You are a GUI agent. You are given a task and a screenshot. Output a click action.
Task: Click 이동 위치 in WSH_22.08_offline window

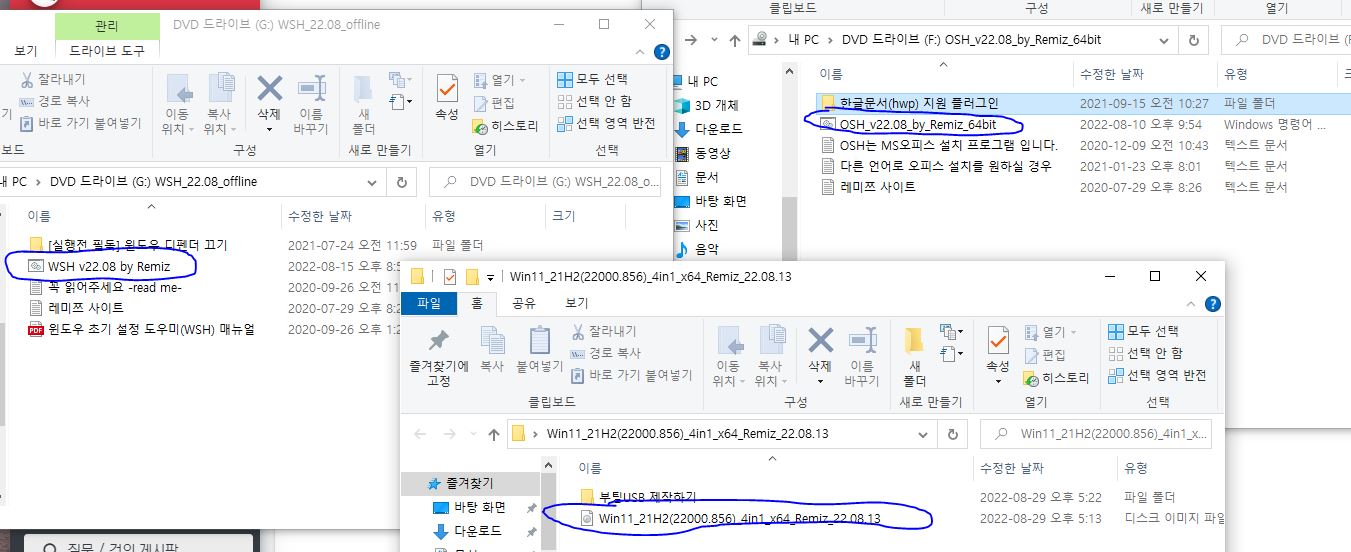coord(177,103)
